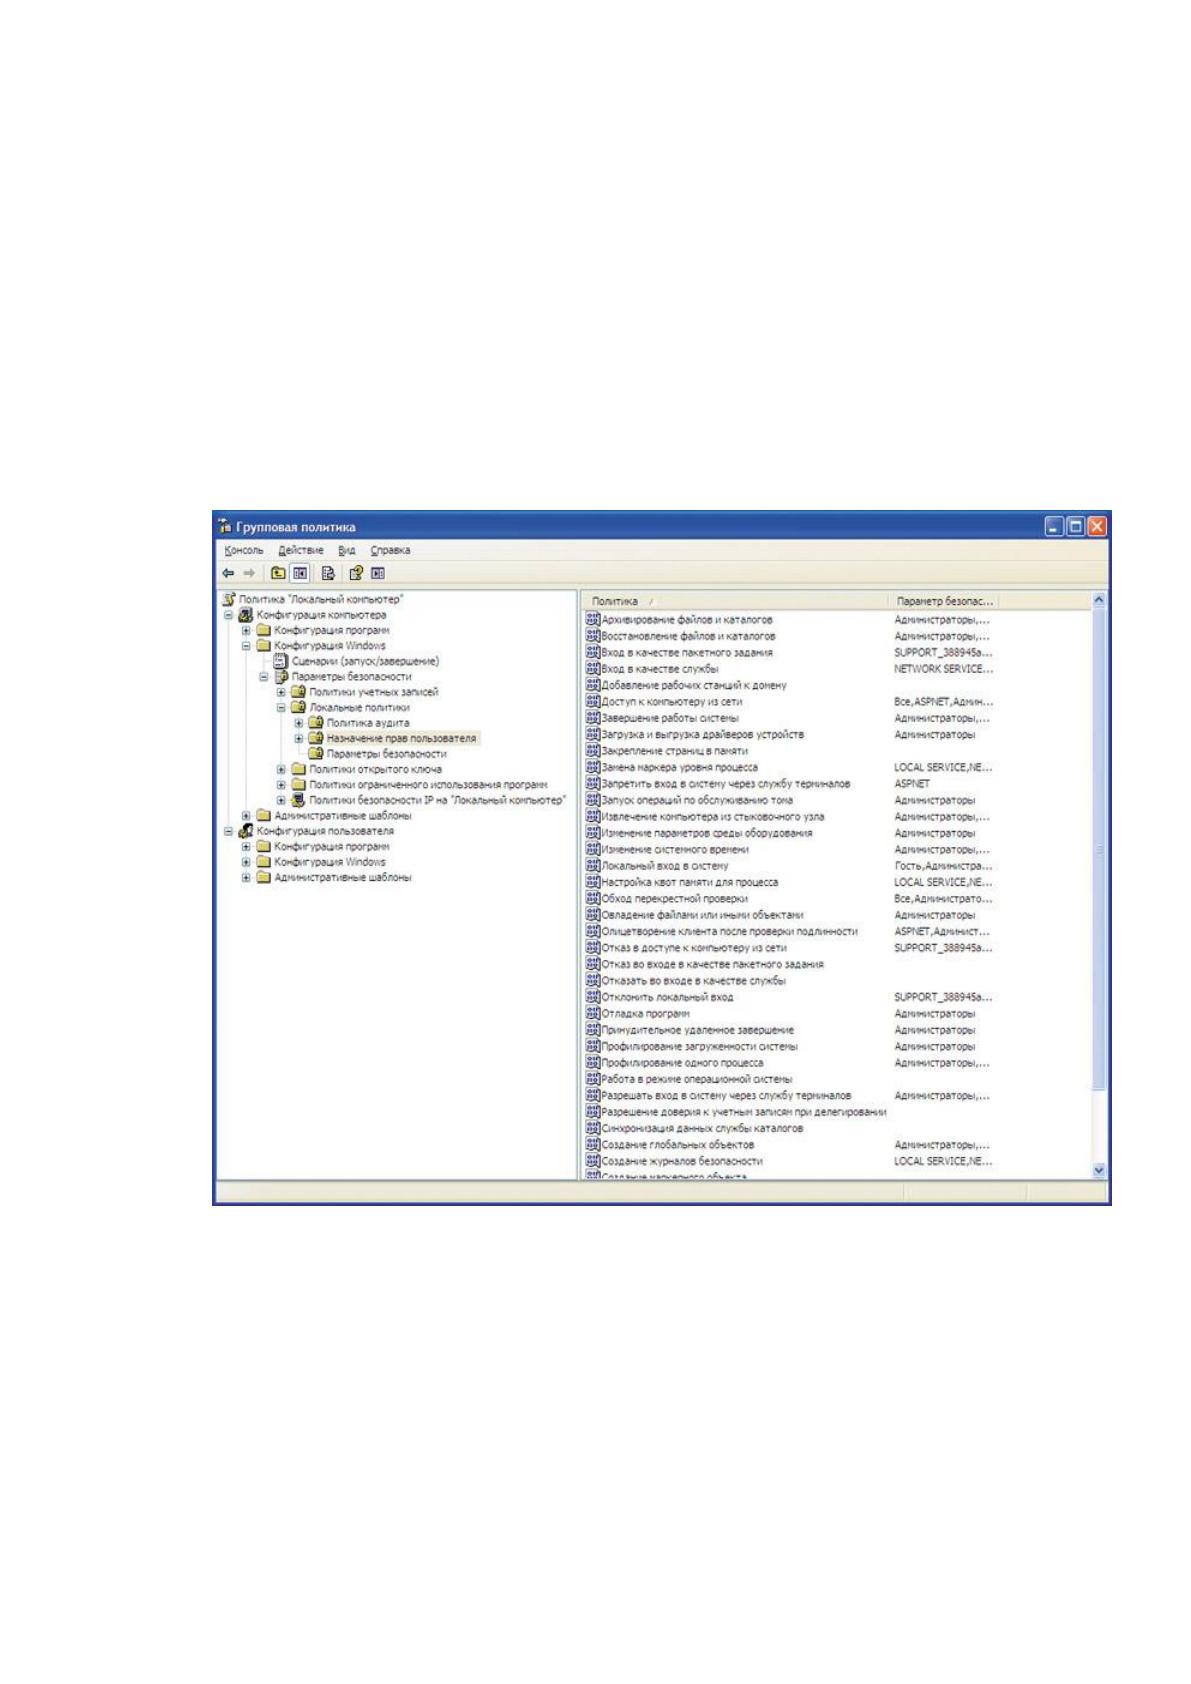The image size is (1191, 1684).
Task: Toggle the console tree show/hide icon
Action: pos(299,573)
